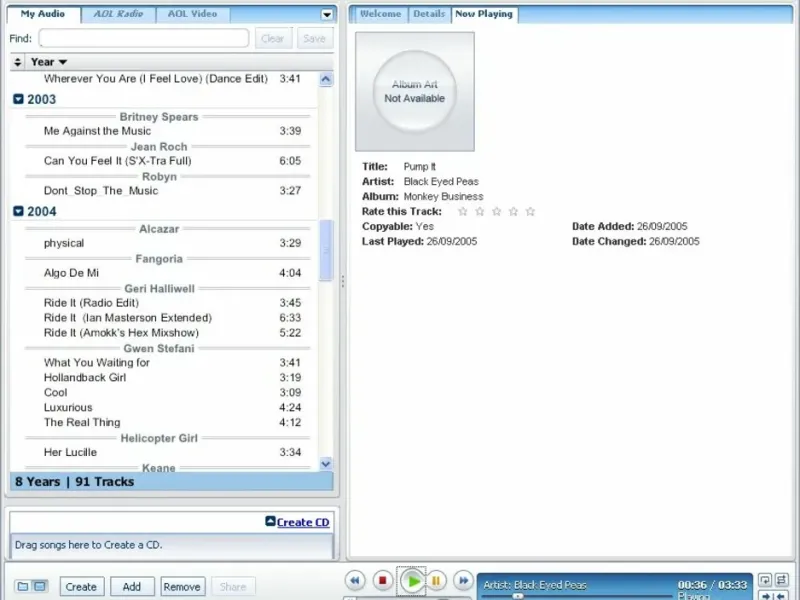Image resolution: width=800 pixels, height=600 pixels.
Task: Rate the track five stars
Action: pyautogui.click(x=530, y=211)
